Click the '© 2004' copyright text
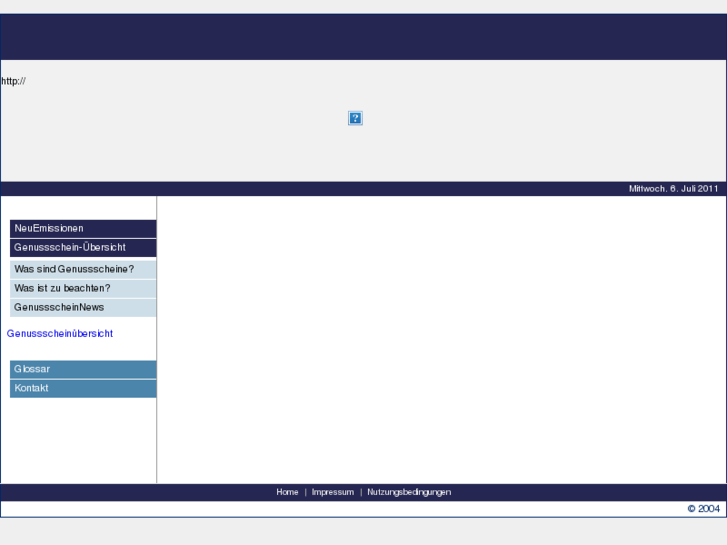727x545 pixels. [703, 509]
